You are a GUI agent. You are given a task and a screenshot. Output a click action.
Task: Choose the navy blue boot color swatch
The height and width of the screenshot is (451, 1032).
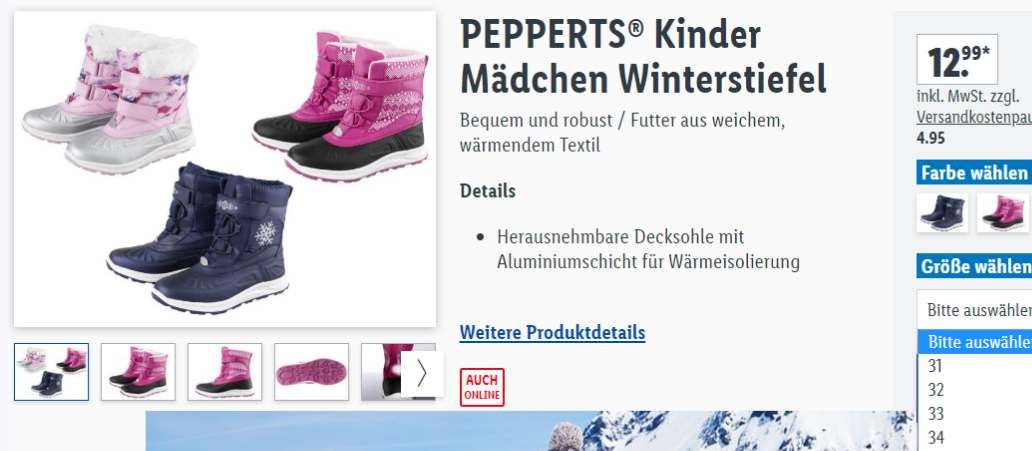944,213
